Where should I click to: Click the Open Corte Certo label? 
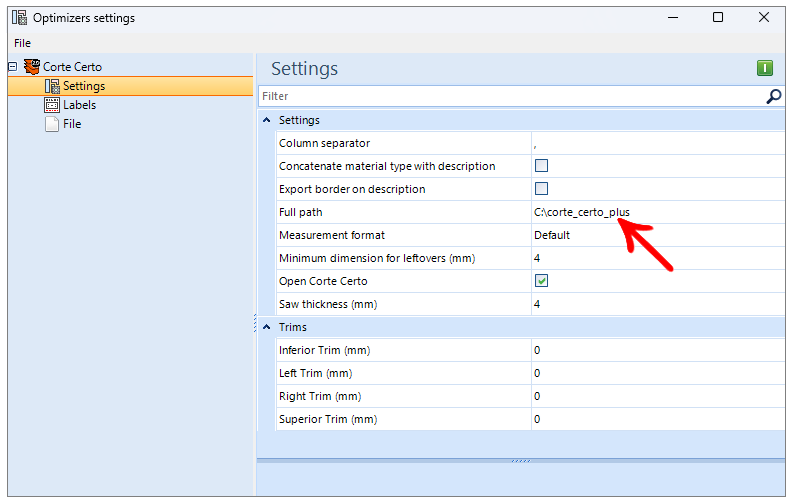coord(323,281)
